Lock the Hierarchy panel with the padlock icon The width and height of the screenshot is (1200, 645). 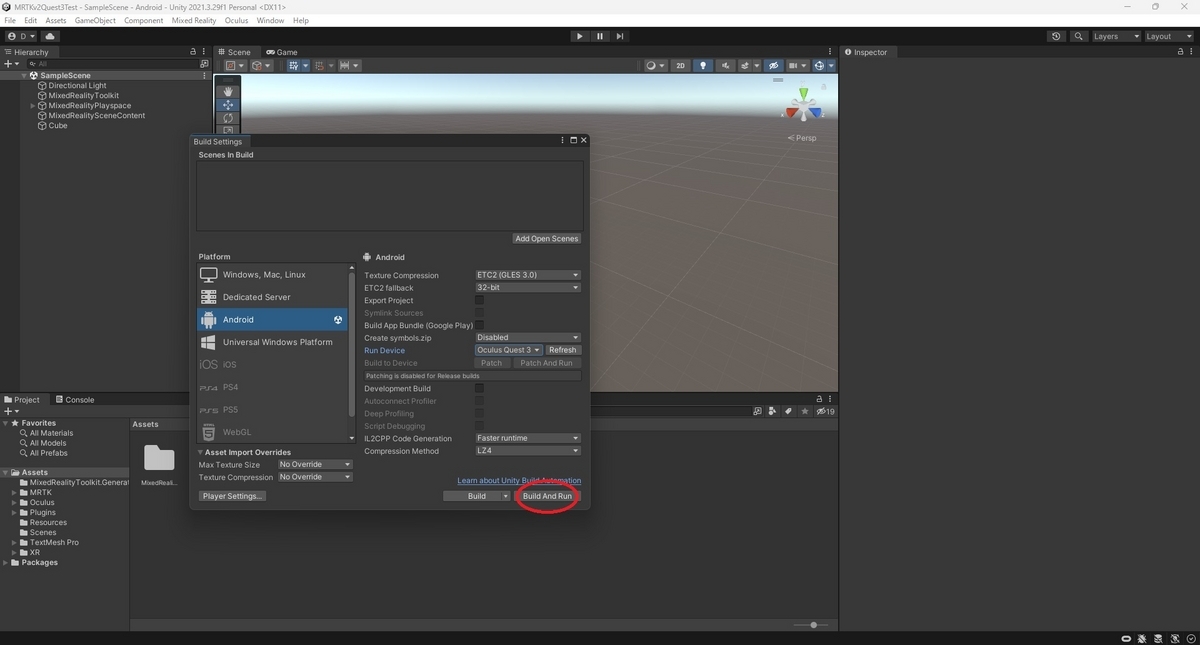click(x=194, y=52)
